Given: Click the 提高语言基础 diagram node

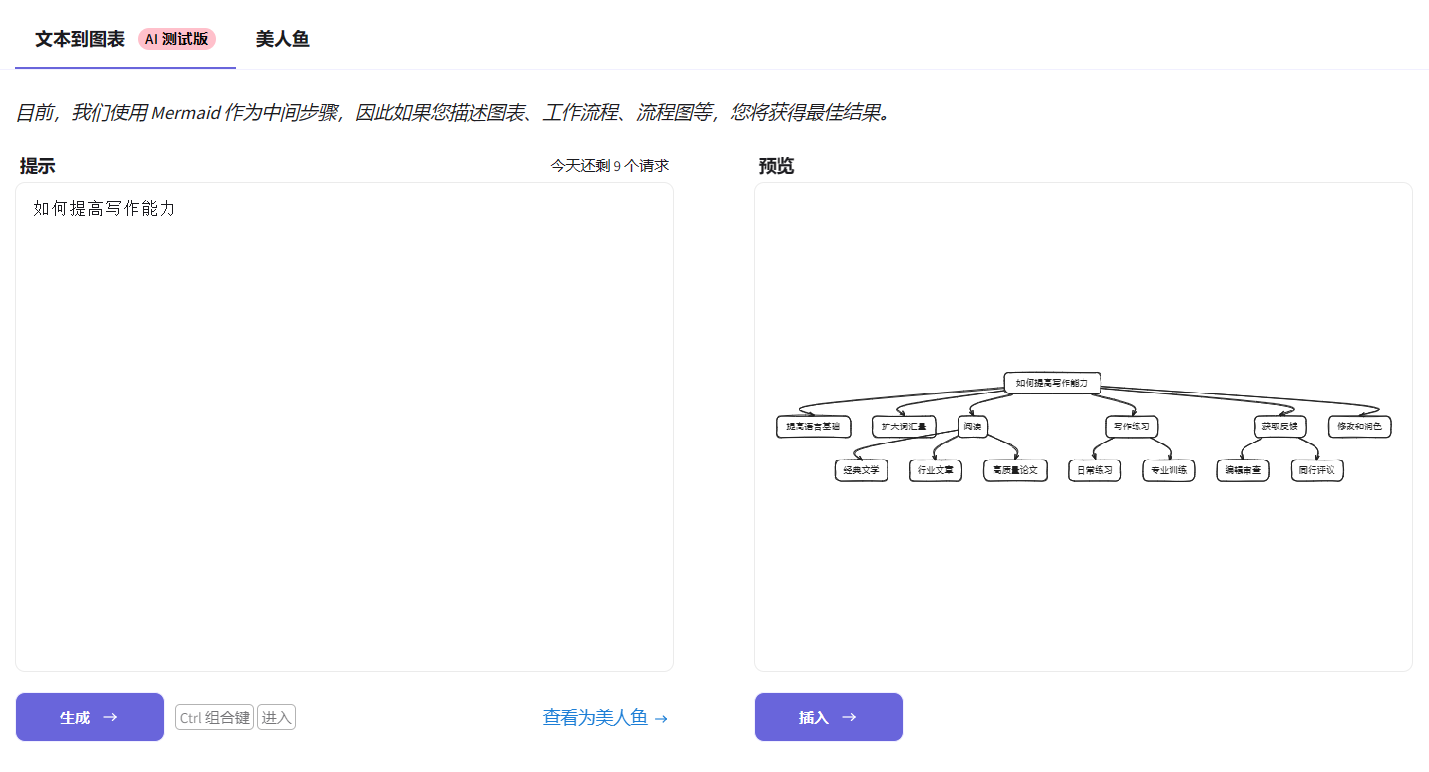Looking at the screenshot, I should pyautogui.click(x=813, y=427).
